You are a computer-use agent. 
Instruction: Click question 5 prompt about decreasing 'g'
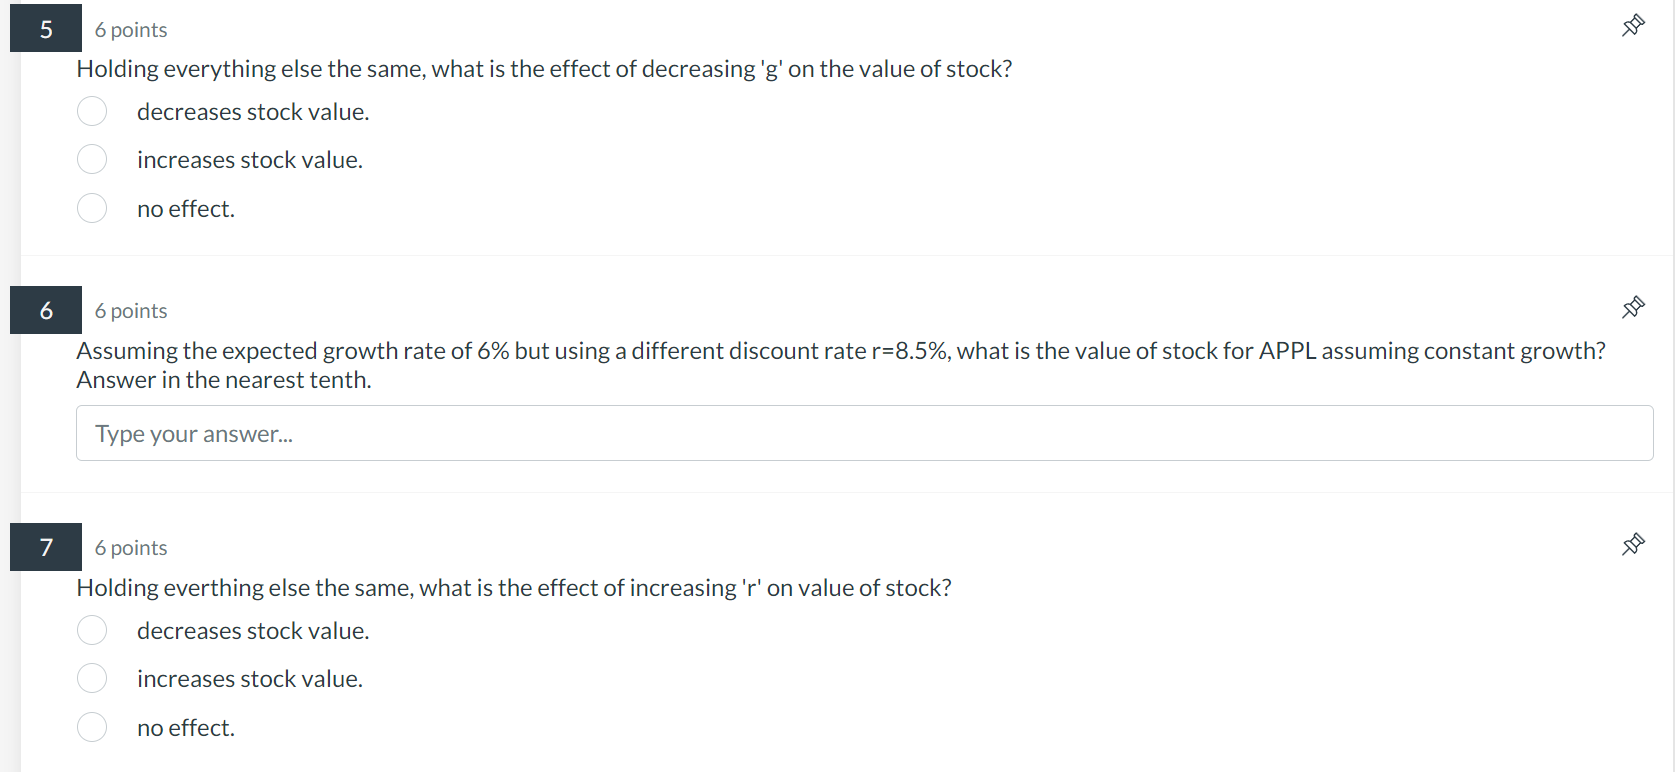[544, 69]
